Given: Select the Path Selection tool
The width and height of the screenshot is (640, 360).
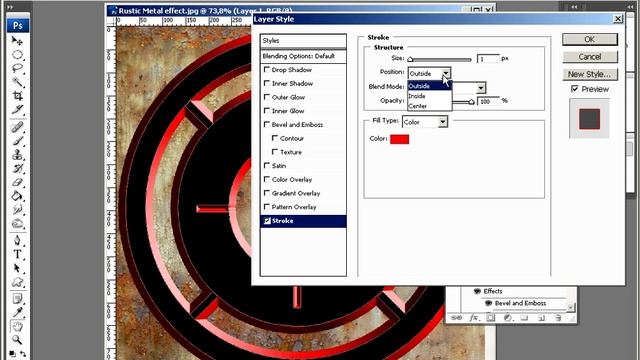Looking at the screenshot, I should tap(17, 268).
